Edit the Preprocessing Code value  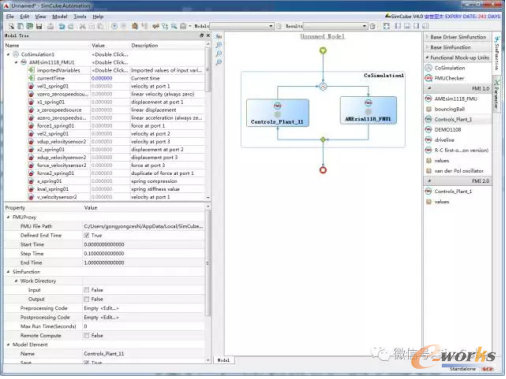tap(144, 308)
